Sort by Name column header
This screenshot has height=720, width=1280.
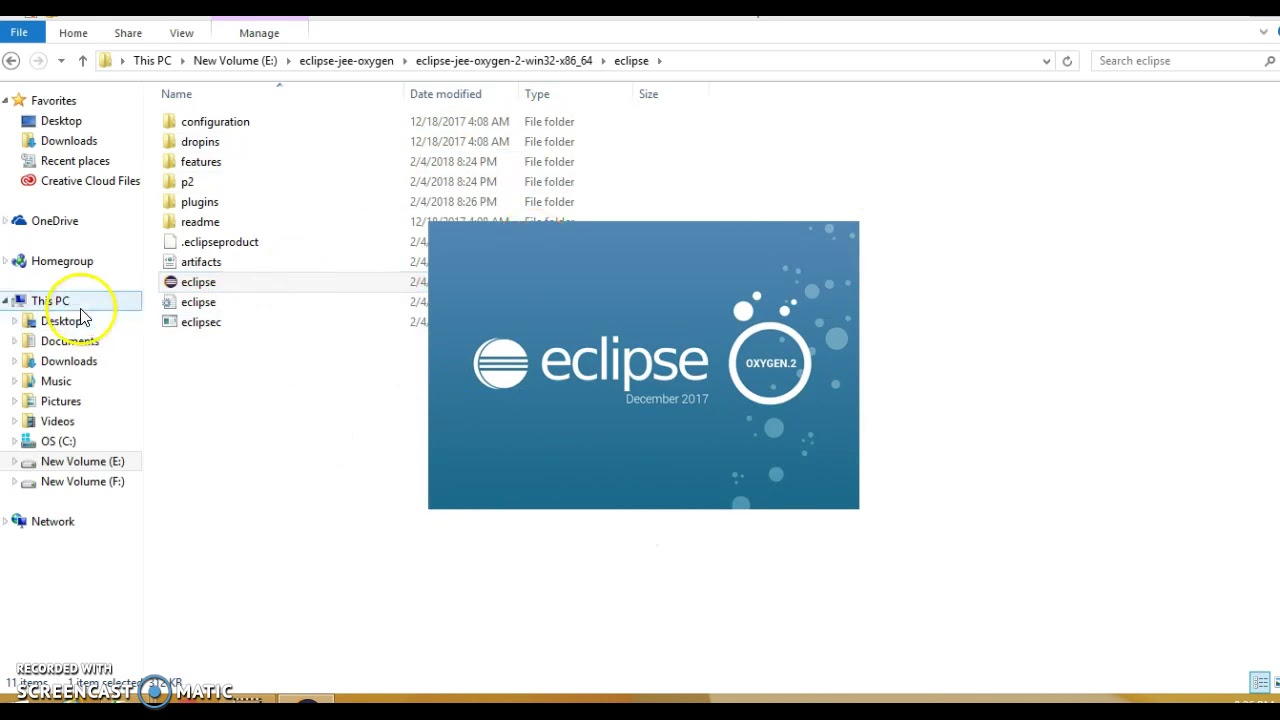click(176, 94)
